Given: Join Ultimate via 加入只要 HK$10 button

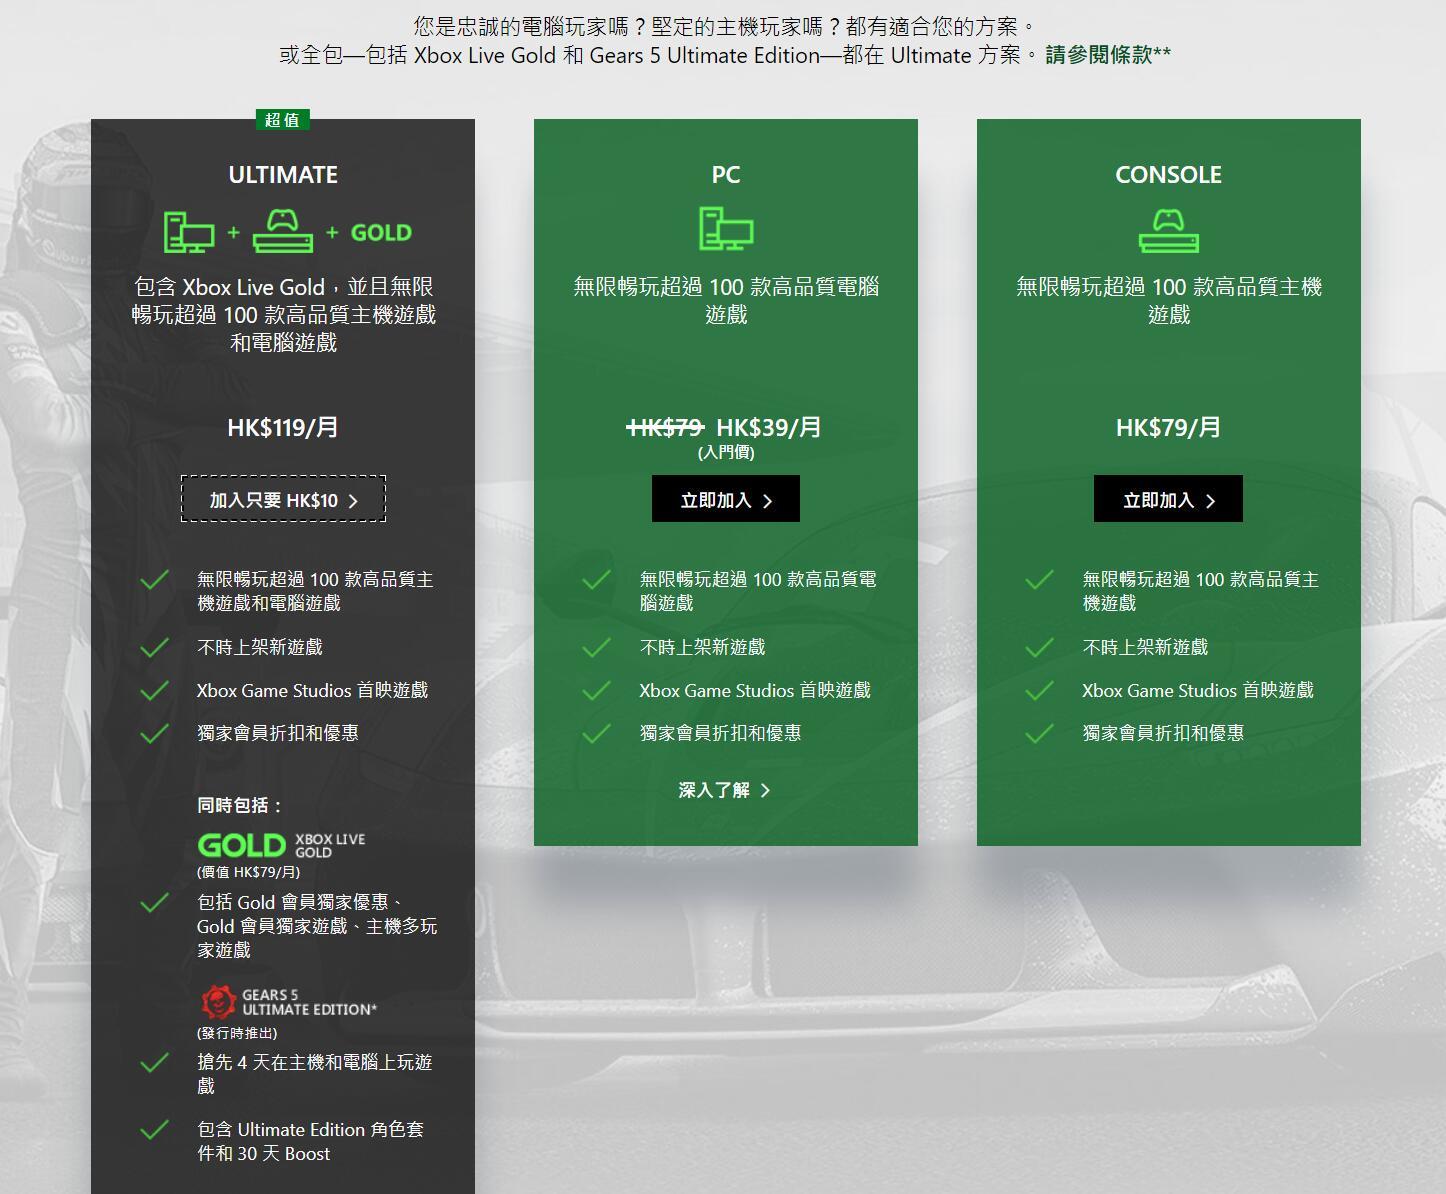Looking at the screenshot, I should pyautogui.click(x=283, y=499).
